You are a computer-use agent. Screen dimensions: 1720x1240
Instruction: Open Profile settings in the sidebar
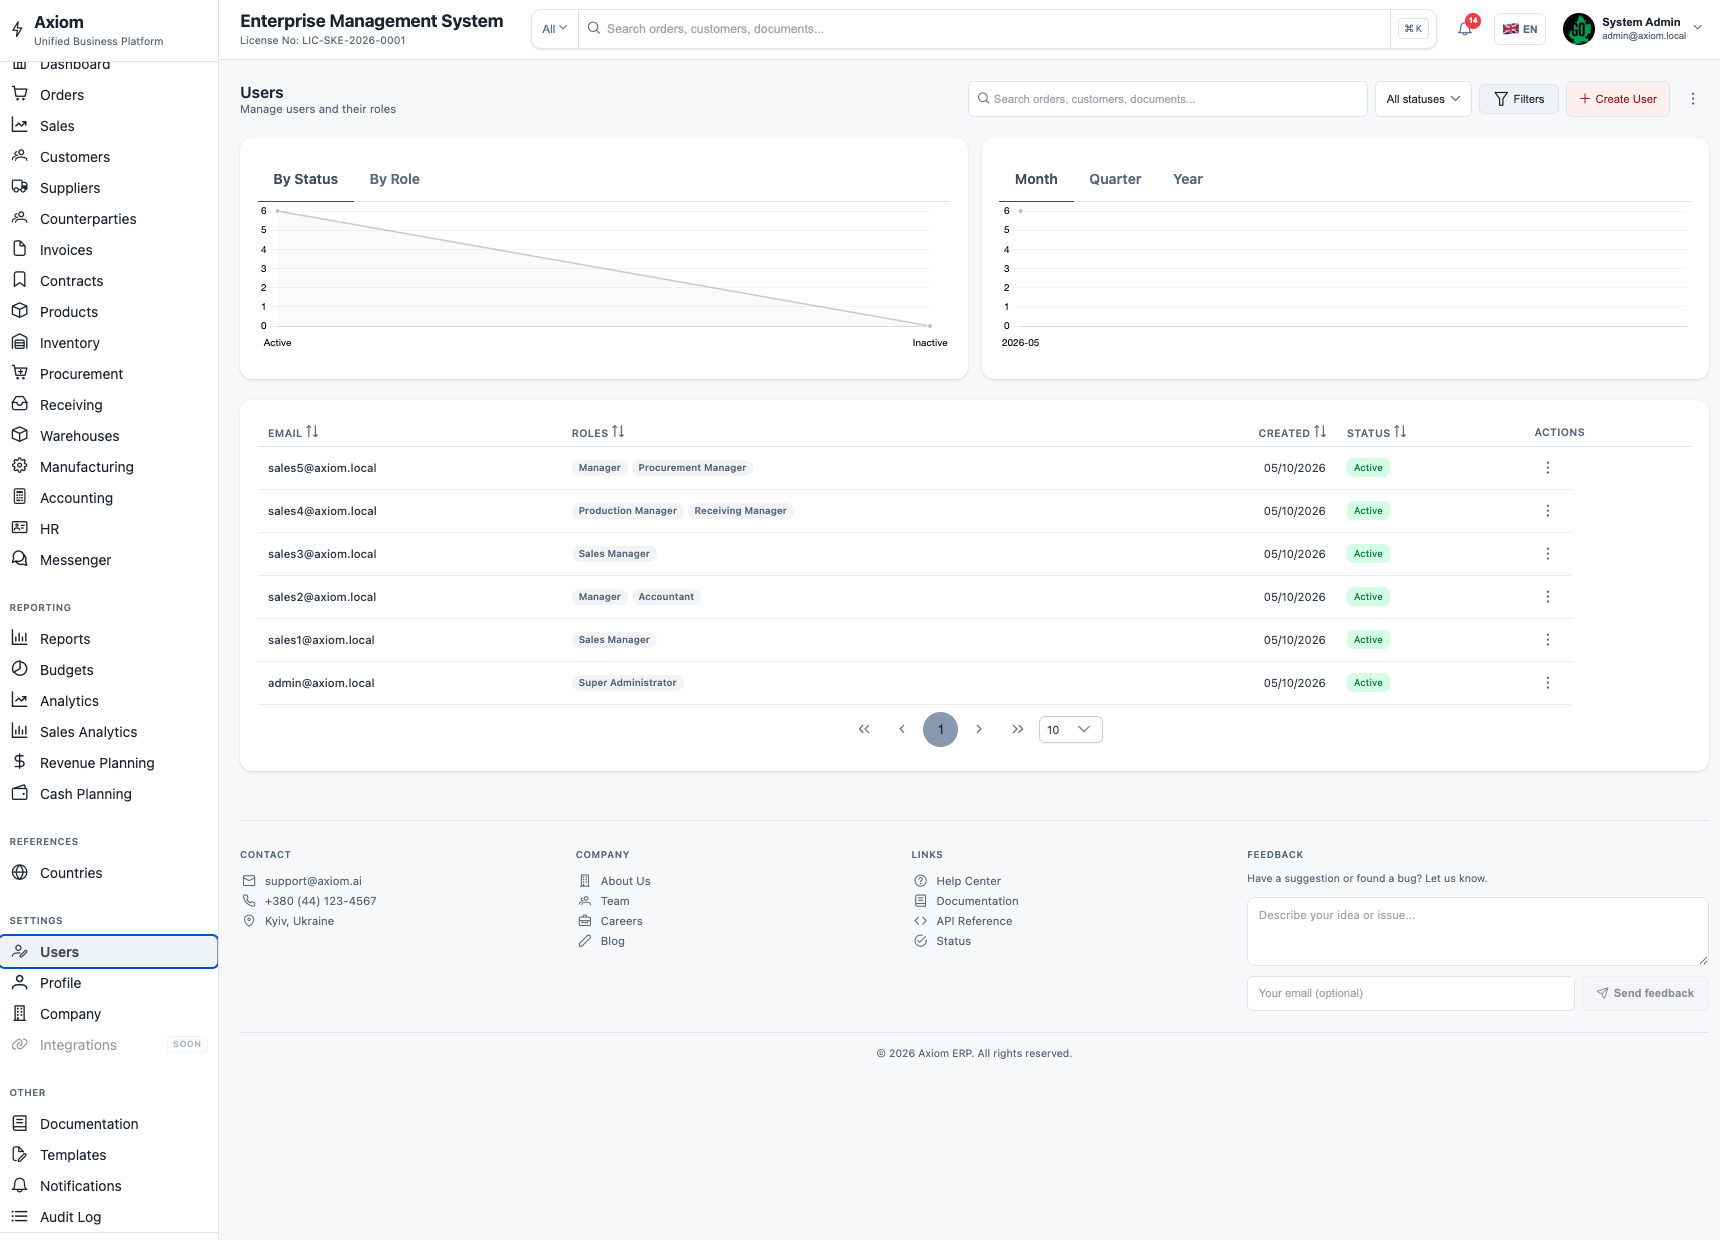tap(109, 983)
